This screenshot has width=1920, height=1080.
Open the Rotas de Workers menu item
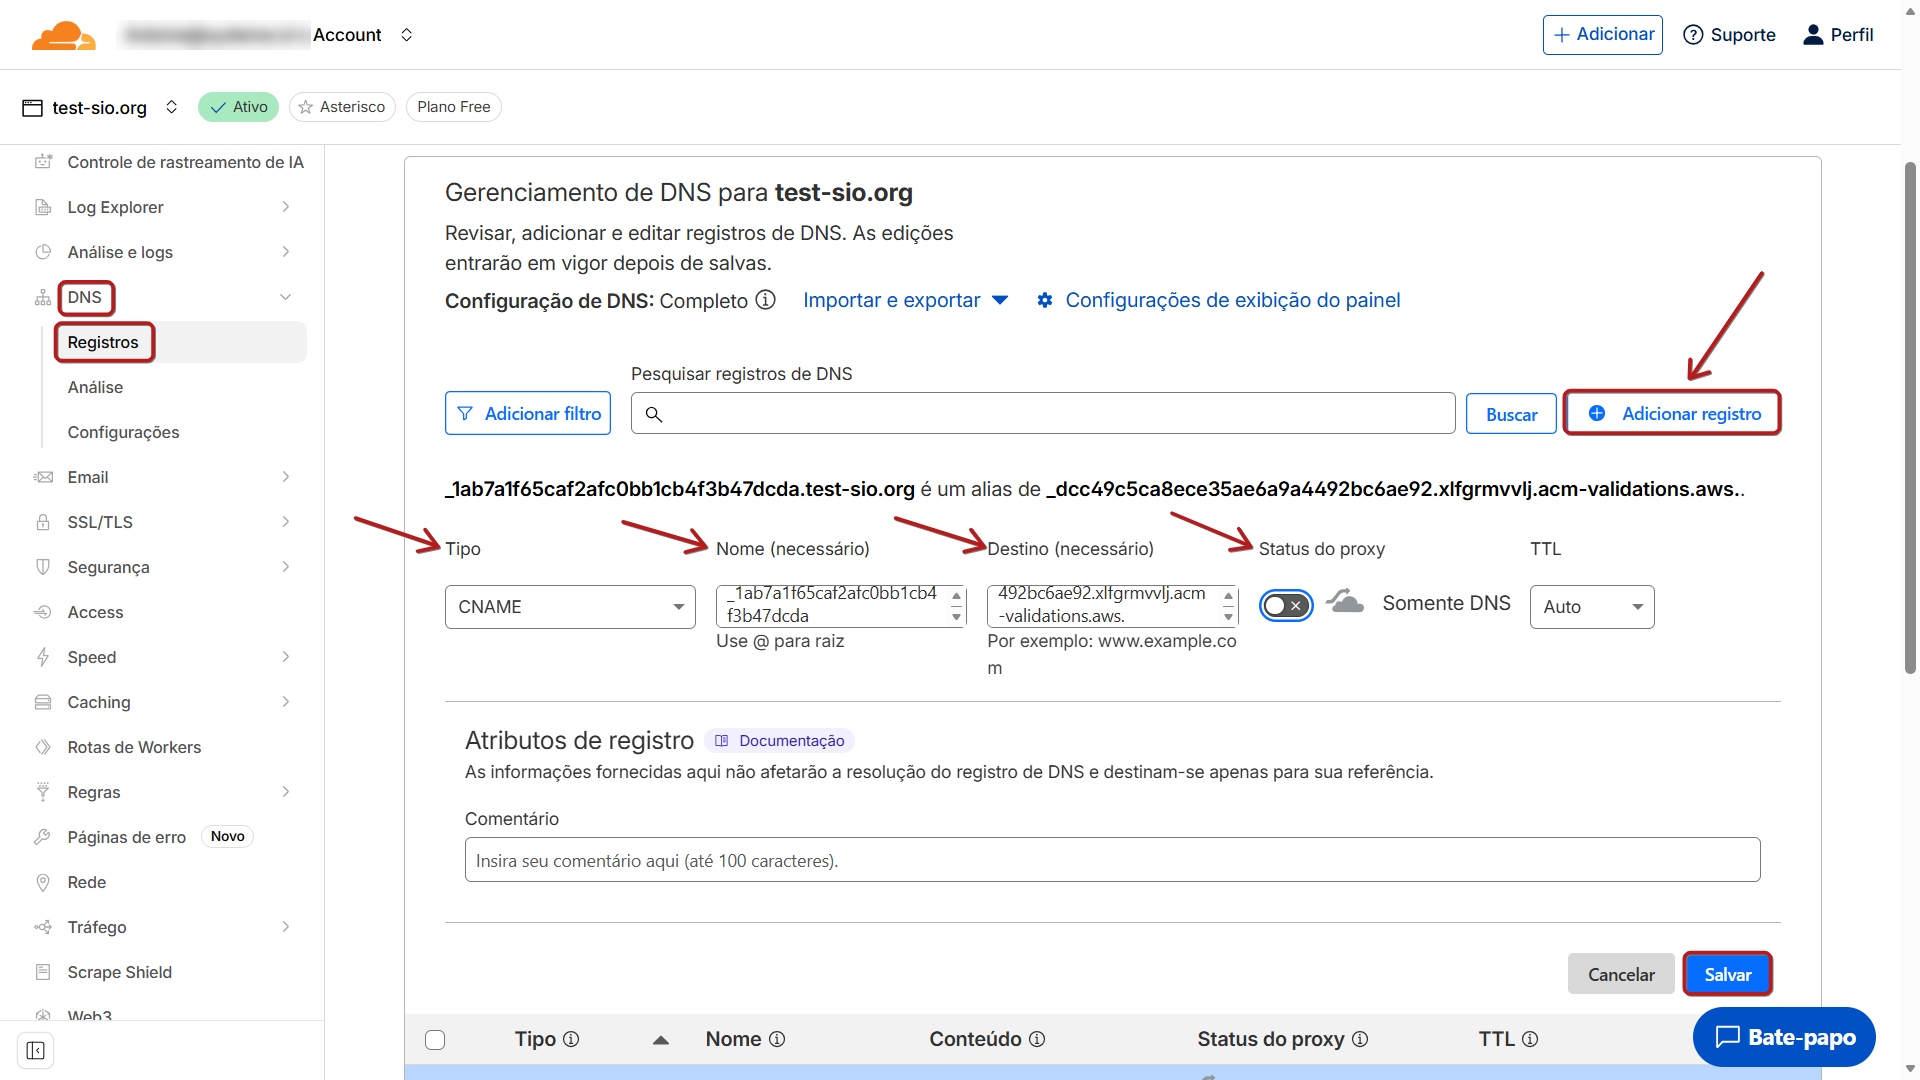point(134,747)
